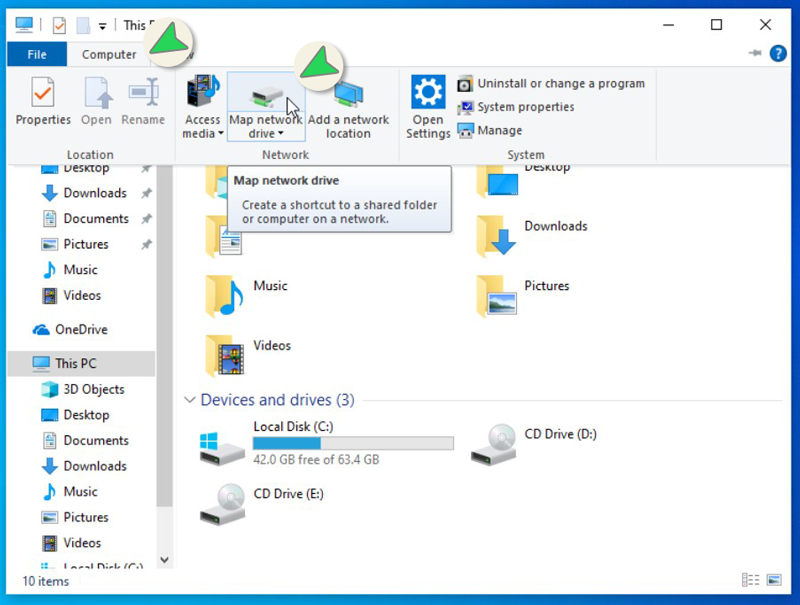
Task: Open the Customize Quick Access Toolbar dropdown
Action: [103, 26]
